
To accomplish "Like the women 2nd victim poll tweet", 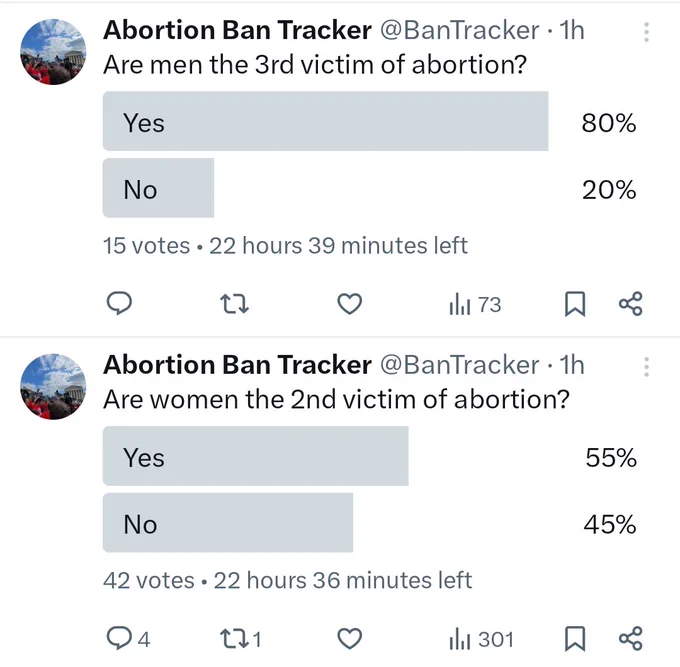I will 350,638.
